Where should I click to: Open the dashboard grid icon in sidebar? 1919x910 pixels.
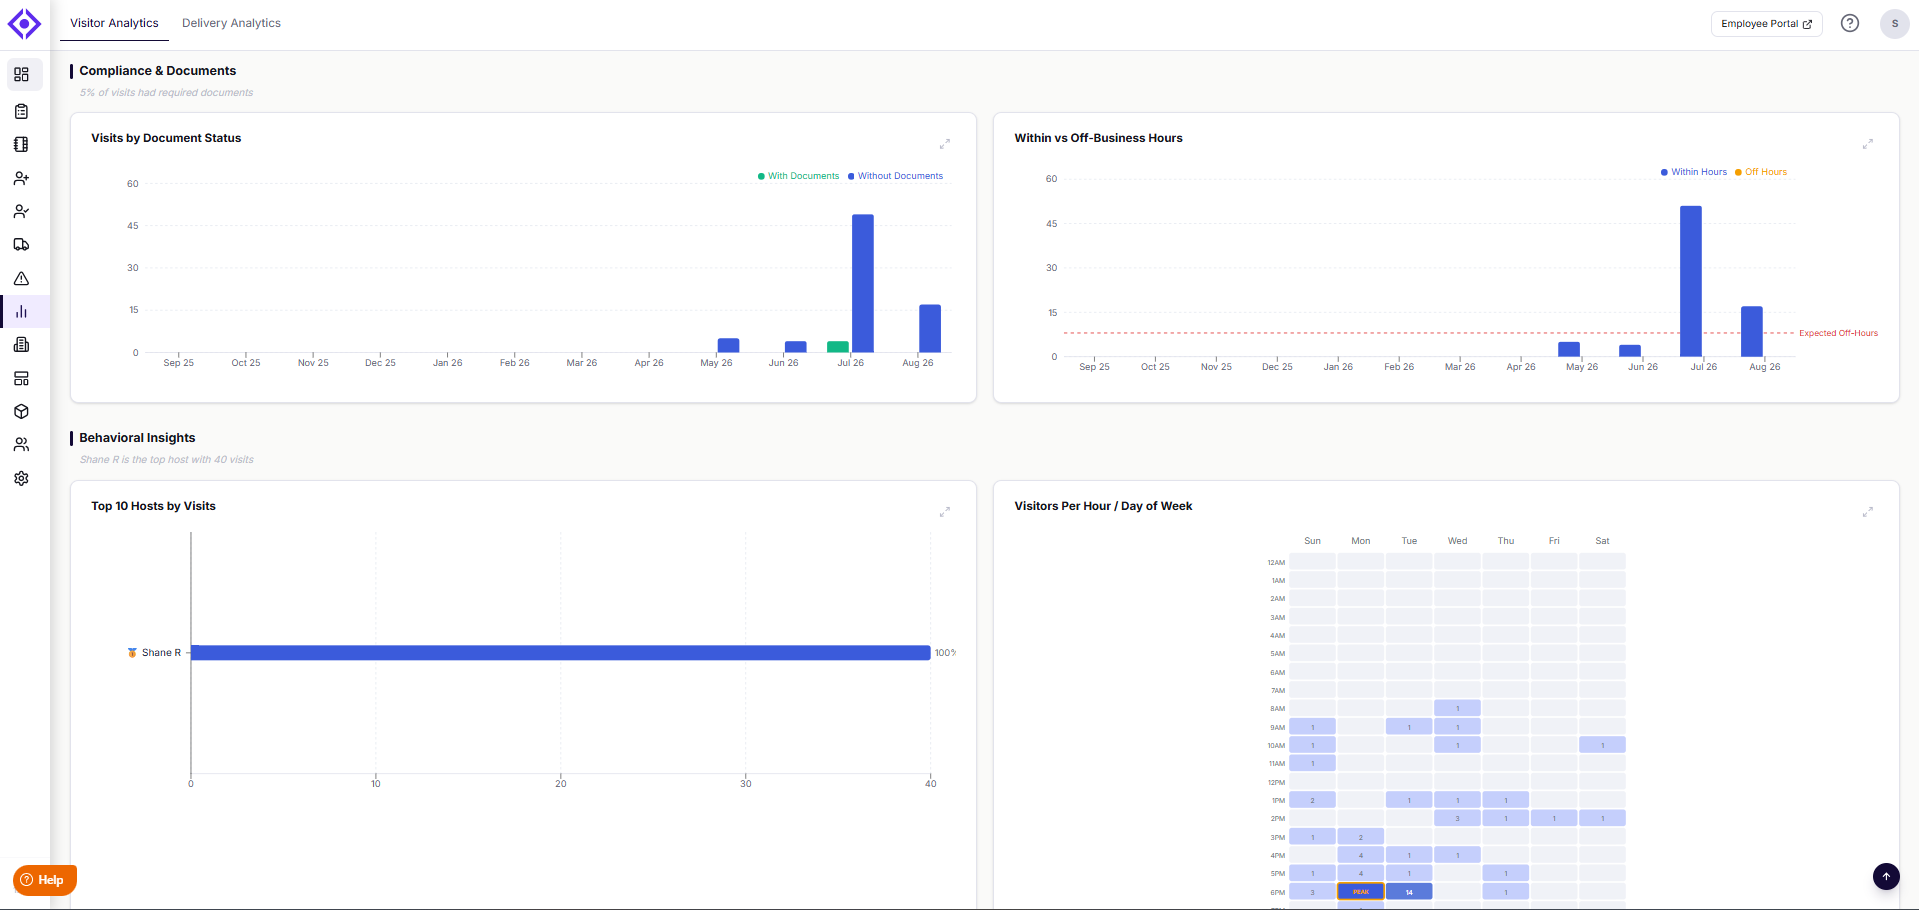pos(21,75)
